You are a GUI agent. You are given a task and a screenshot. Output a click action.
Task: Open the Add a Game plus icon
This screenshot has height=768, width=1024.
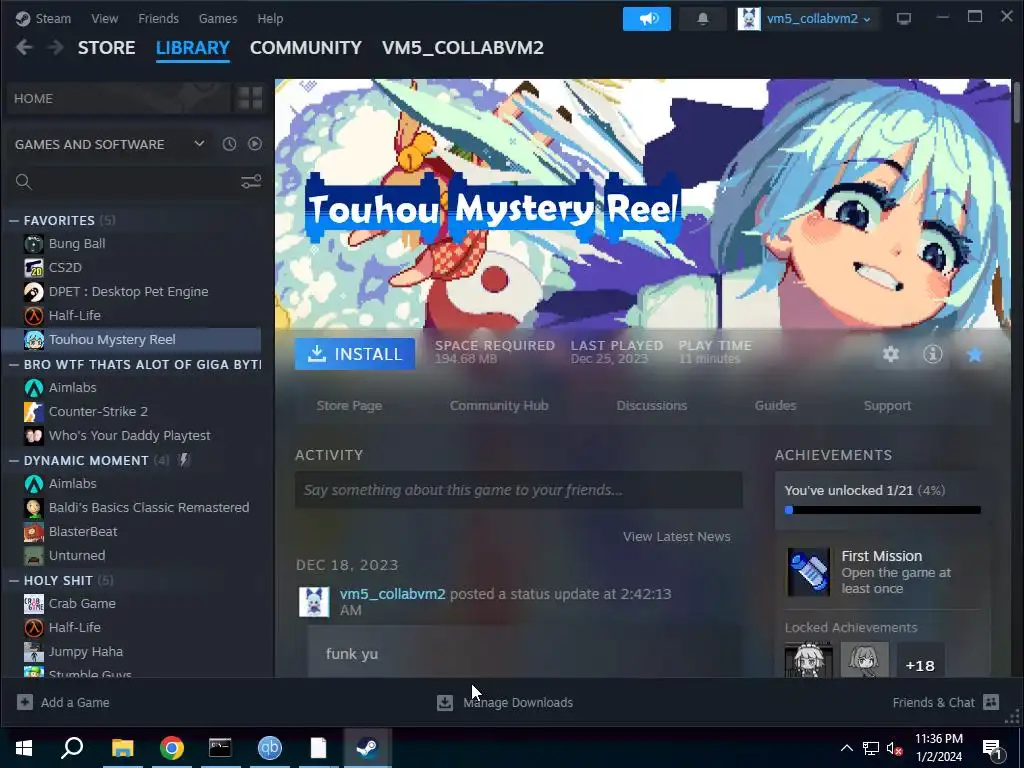25,702
